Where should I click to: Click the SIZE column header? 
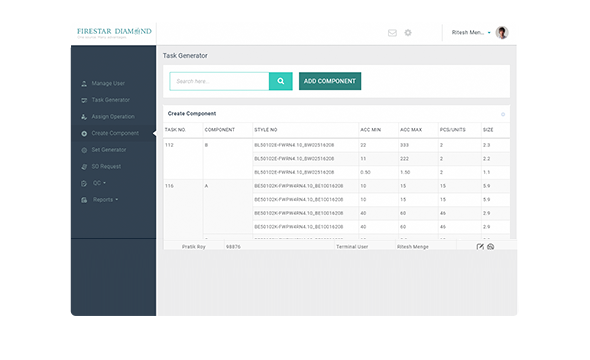pos(488,130)
